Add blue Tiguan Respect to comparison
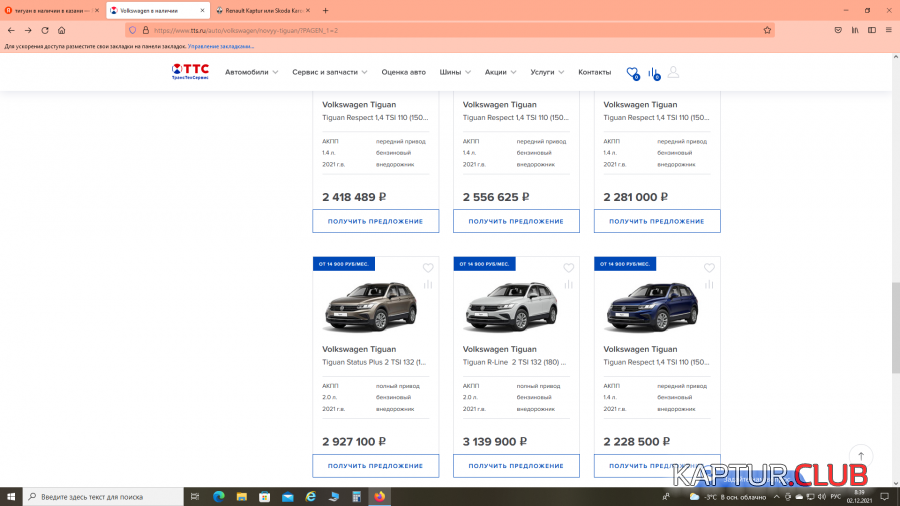Screen dimensions: 900x506 pyautogui.click(x=709, y=285)
